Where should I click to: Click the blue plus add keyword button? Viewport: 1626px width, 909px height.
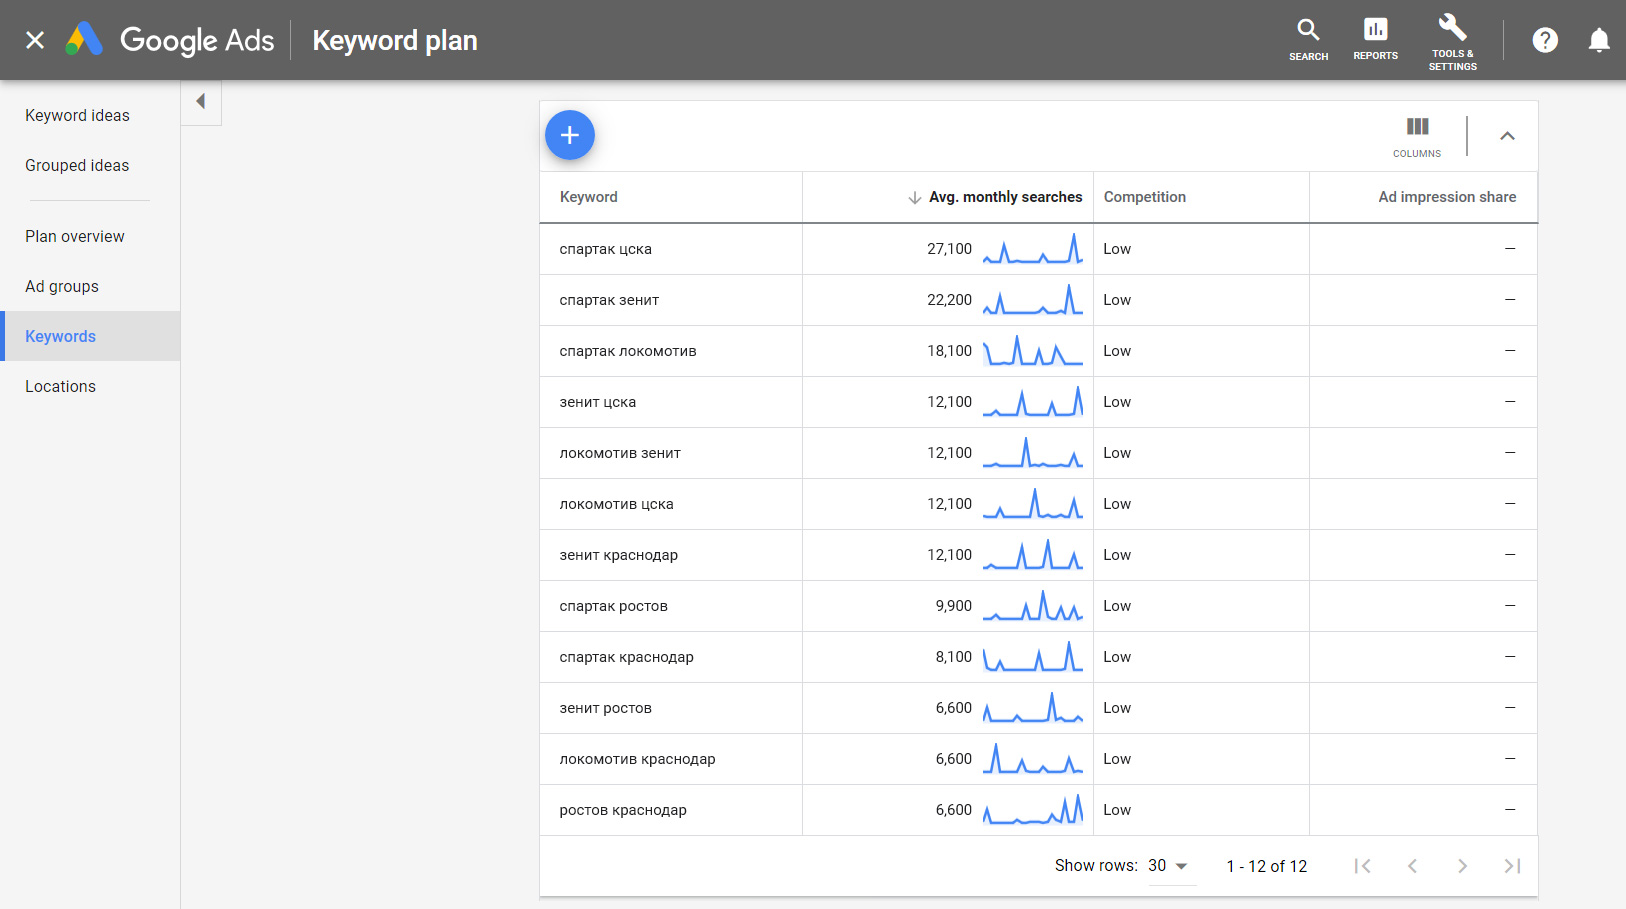pyautogui.click(x=569, y=135)
